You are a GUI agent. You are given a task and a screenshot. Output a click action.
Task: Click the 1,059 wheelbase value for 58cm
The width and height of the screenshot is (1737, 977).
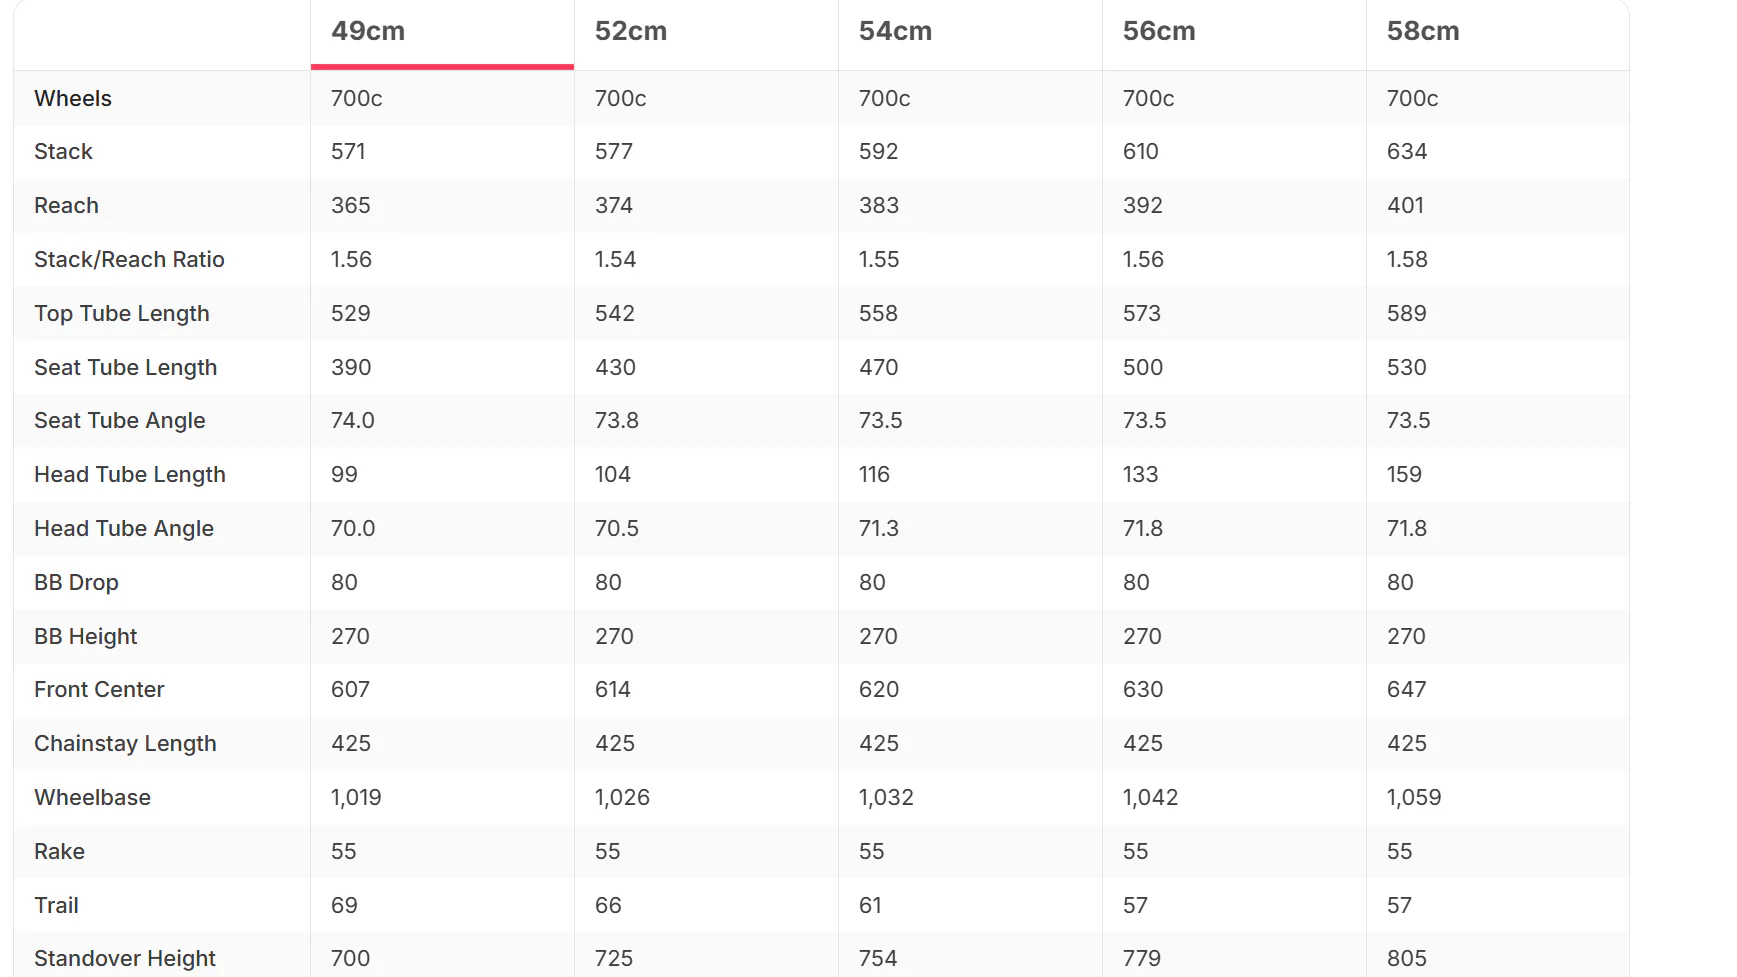click(1414, 797)
